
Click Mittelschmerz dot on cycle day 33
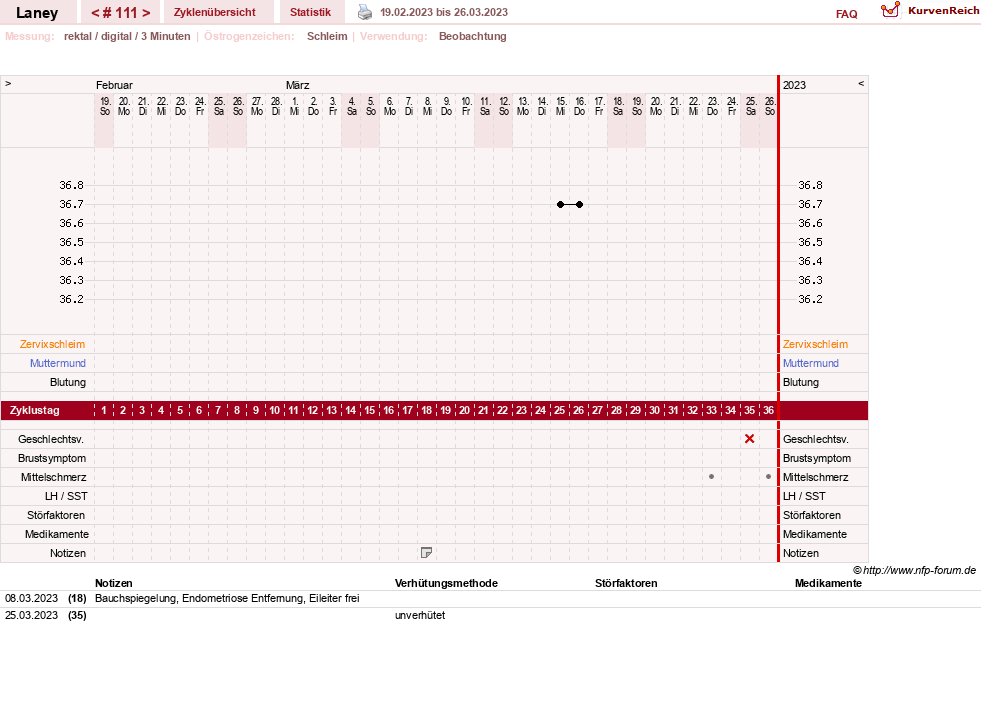pyautogui.click(x=711, y=477)
